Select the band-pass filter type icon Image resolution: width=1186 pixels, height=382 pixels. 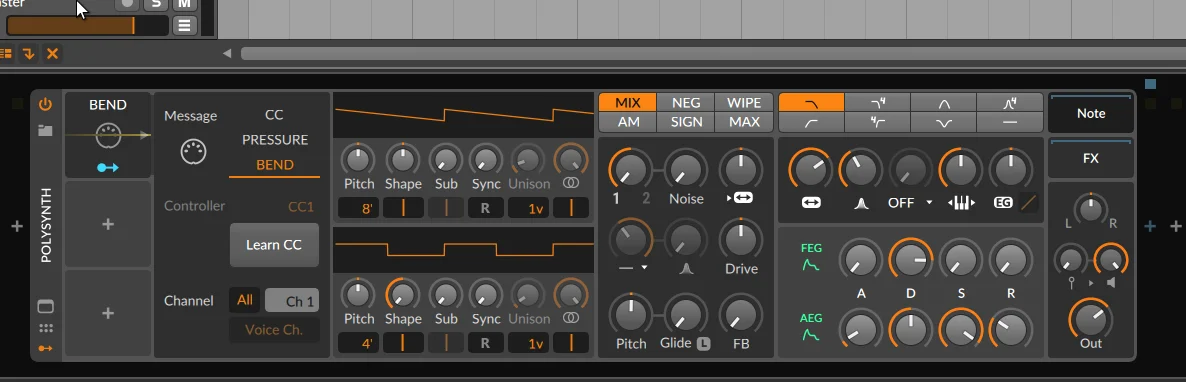point(943,103)
